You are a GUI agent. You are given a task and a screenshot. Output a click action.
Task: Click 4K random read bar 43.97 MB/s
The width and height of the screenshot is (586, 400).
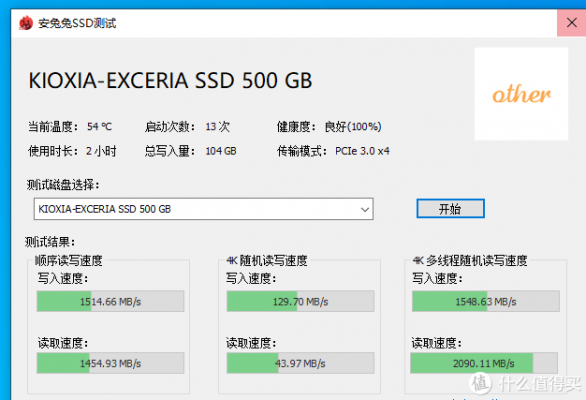300,363
